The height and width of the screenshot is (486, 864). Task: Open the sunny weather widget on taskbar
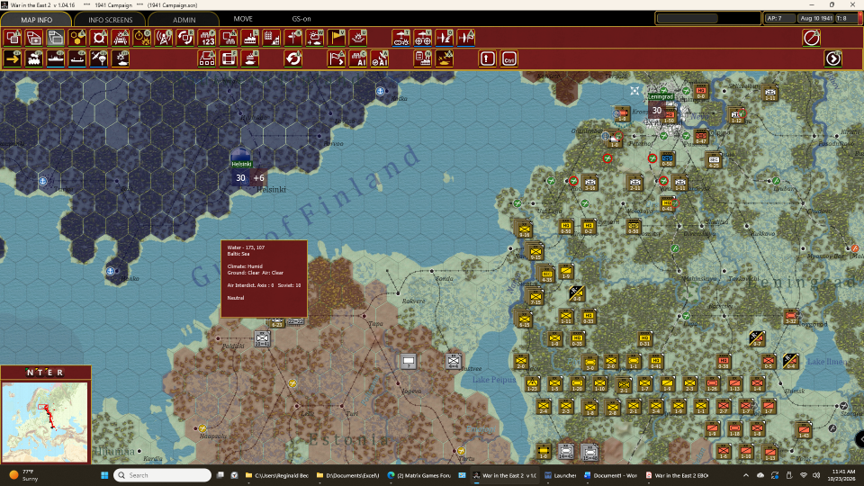(23, 475)
